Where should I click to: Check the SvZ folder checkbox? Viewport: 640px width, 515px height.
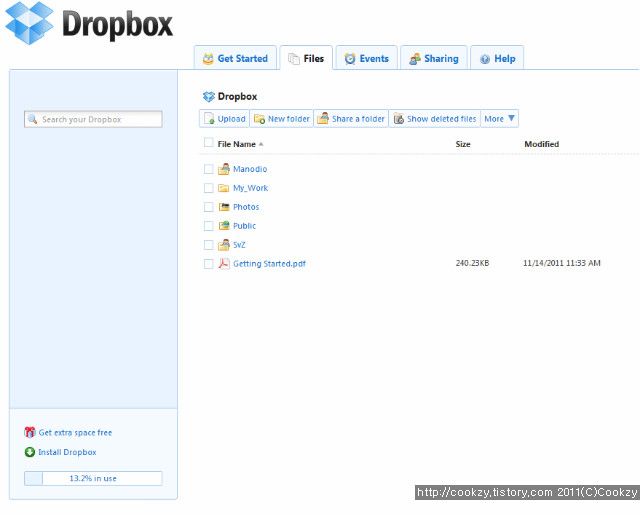coord(209,245)
